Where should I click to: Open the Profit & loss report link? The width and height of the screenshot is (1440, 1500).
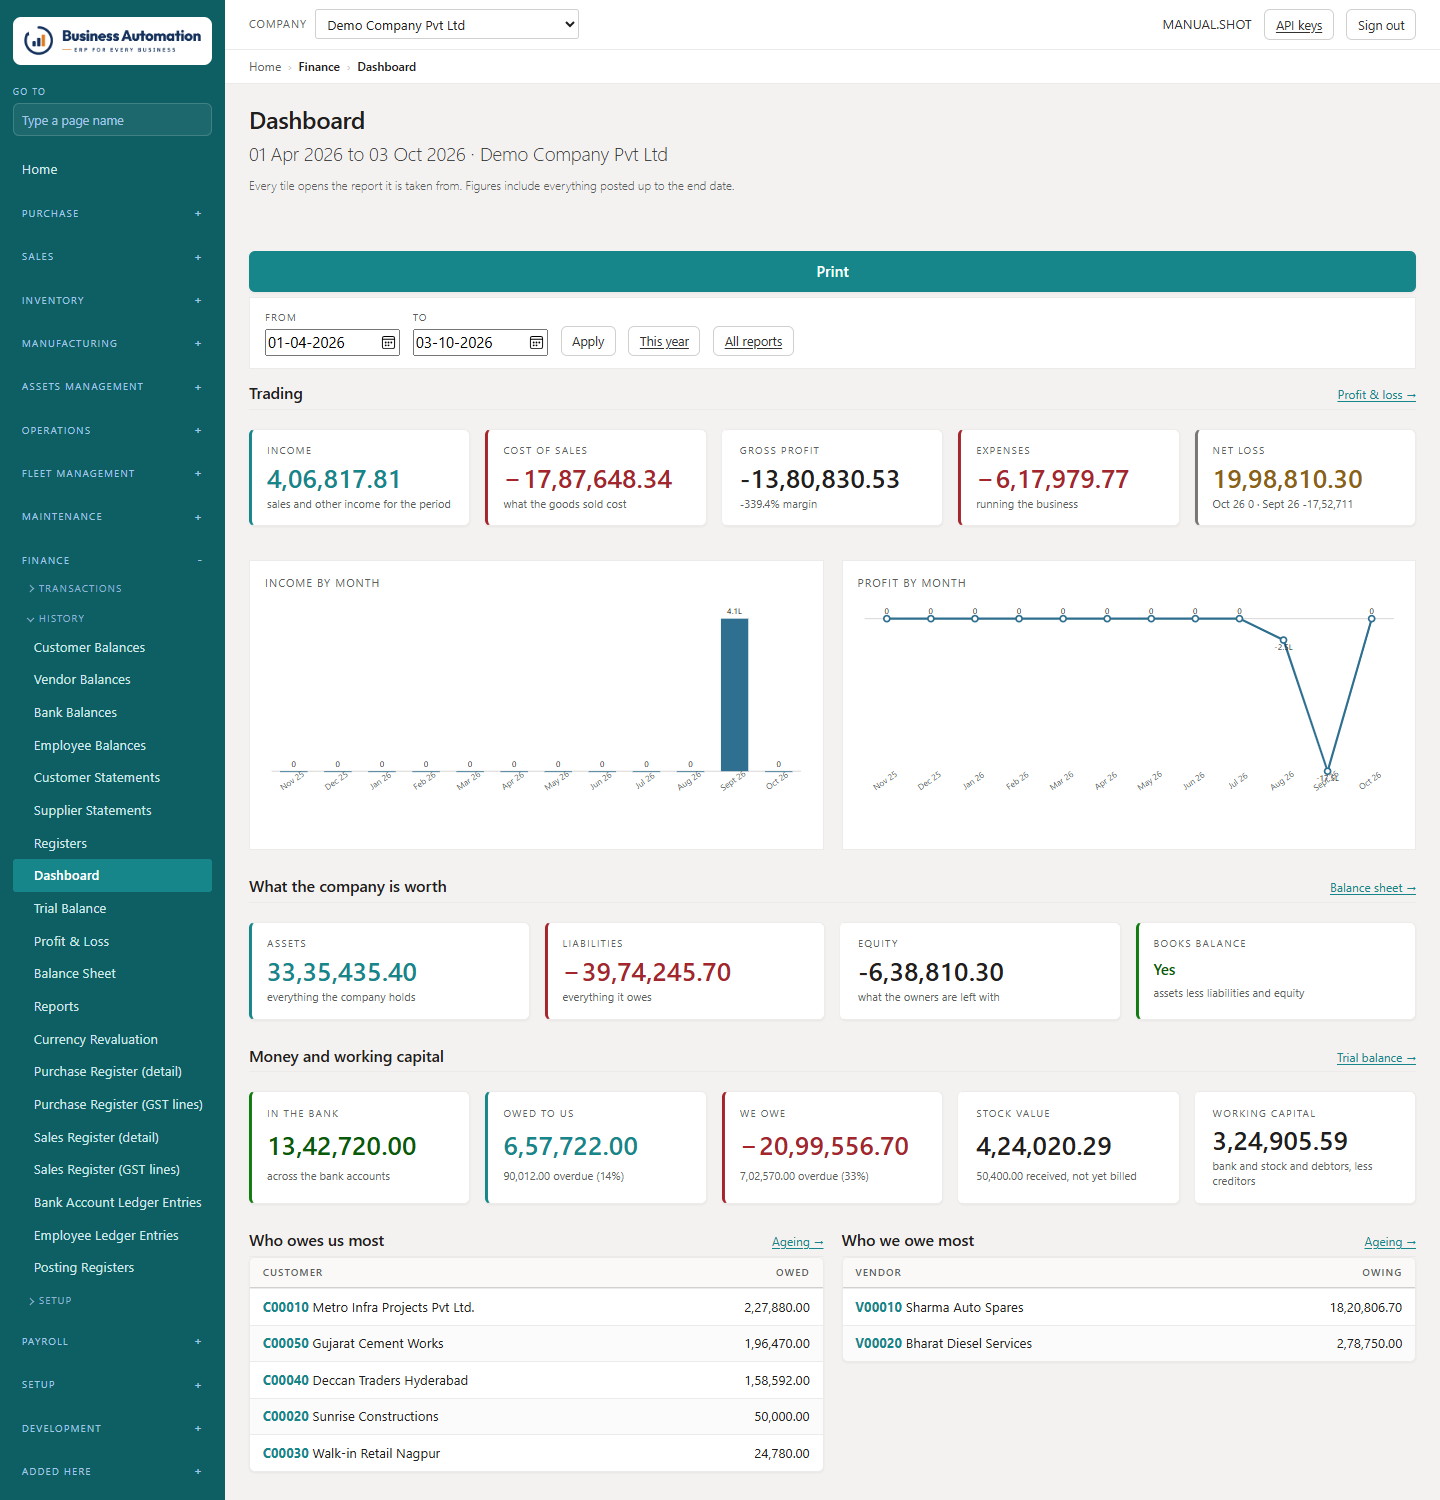(x=1376, y=395)
